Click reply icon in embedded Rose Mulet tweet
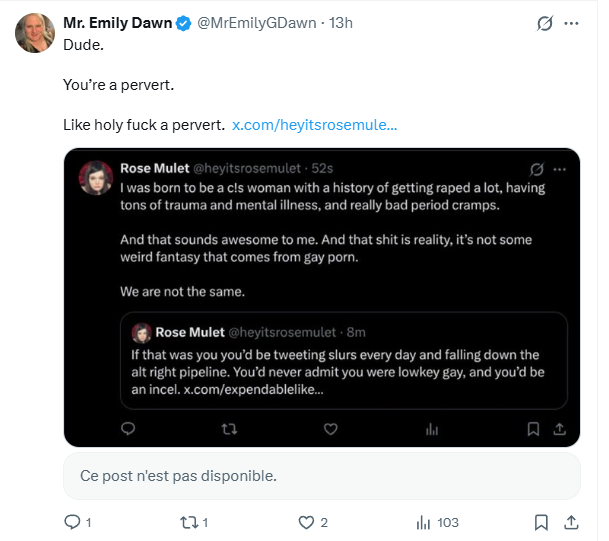This screenshot has height=541, width=609. coord(128,428)
